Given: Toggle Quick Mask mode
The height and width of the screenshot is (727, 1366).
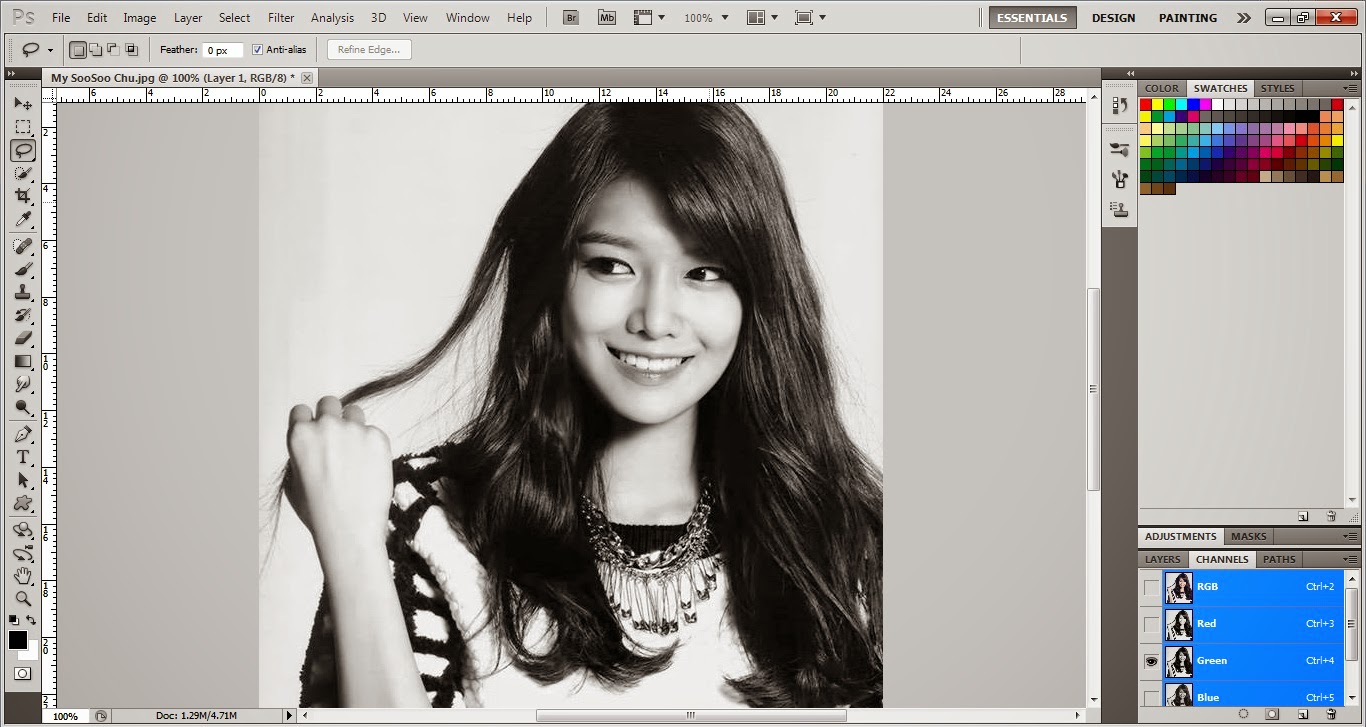Looking at the screenshot, I should (x=22, y=674).
